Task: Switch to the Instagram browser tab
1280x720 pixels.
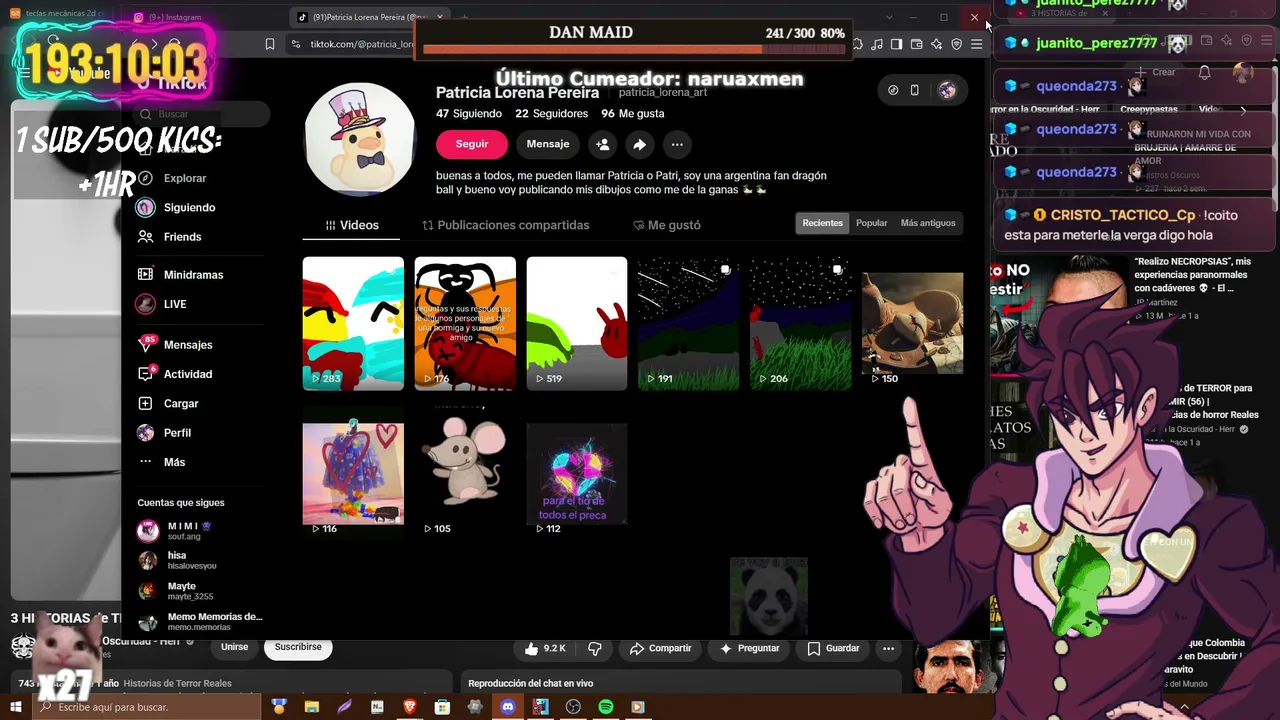Action: (x=205, y=17)
